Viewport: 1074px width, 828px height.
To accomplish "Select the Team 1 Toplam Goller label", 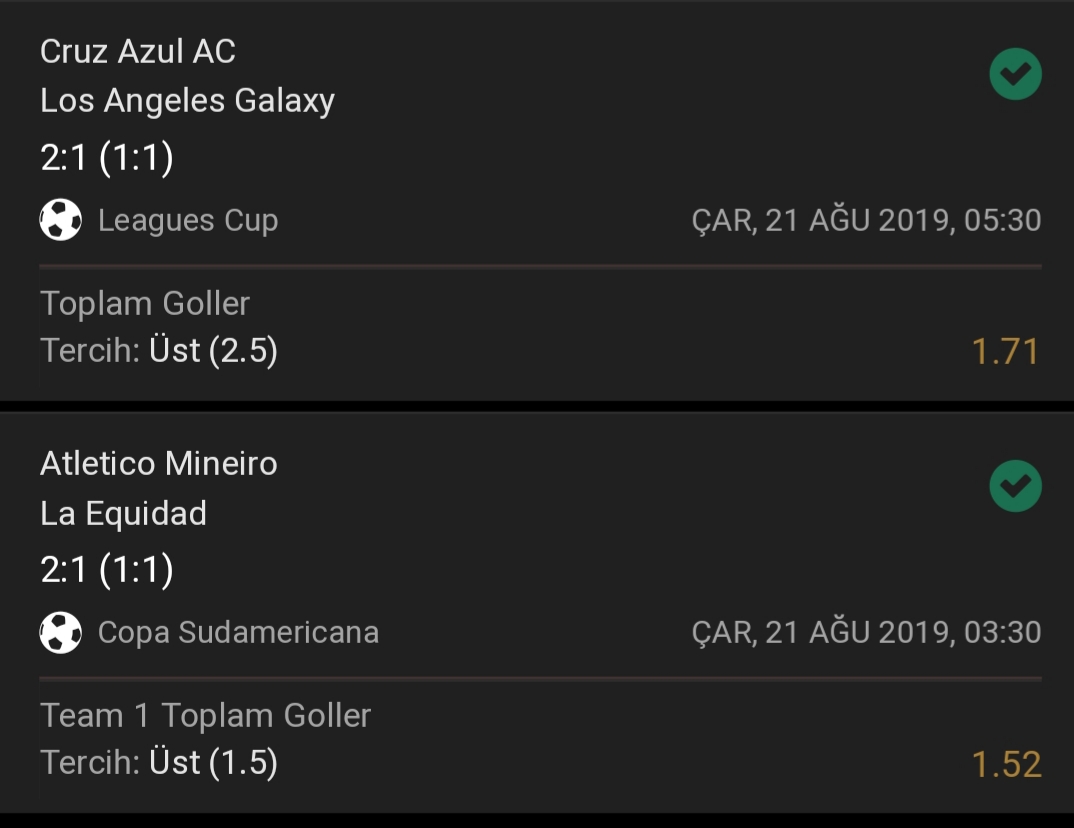I will tap(205, 716).
